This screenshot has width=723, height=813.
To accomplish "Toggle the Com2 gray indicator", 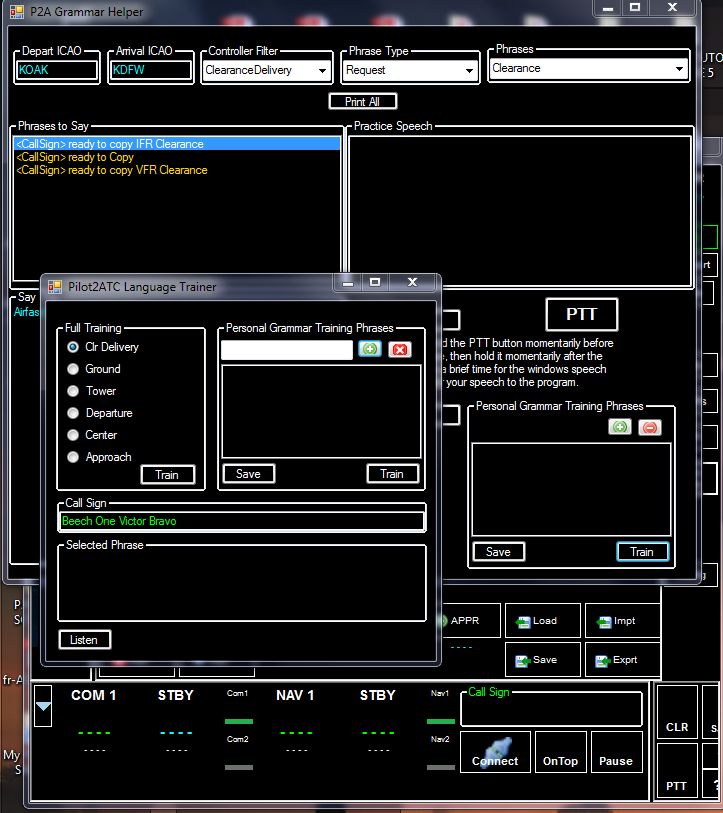I will [239, 767].
